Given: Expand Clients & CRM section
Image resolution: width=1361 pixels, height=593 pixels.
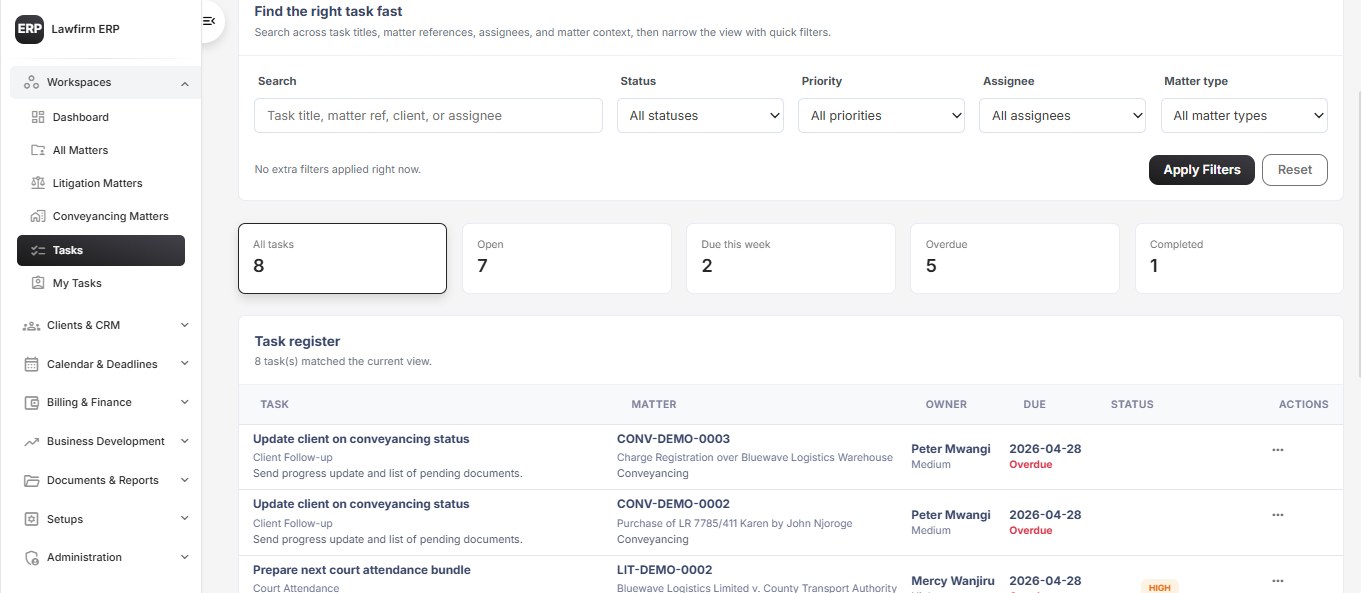Looking at the screenshot, I should click(184, 325).
